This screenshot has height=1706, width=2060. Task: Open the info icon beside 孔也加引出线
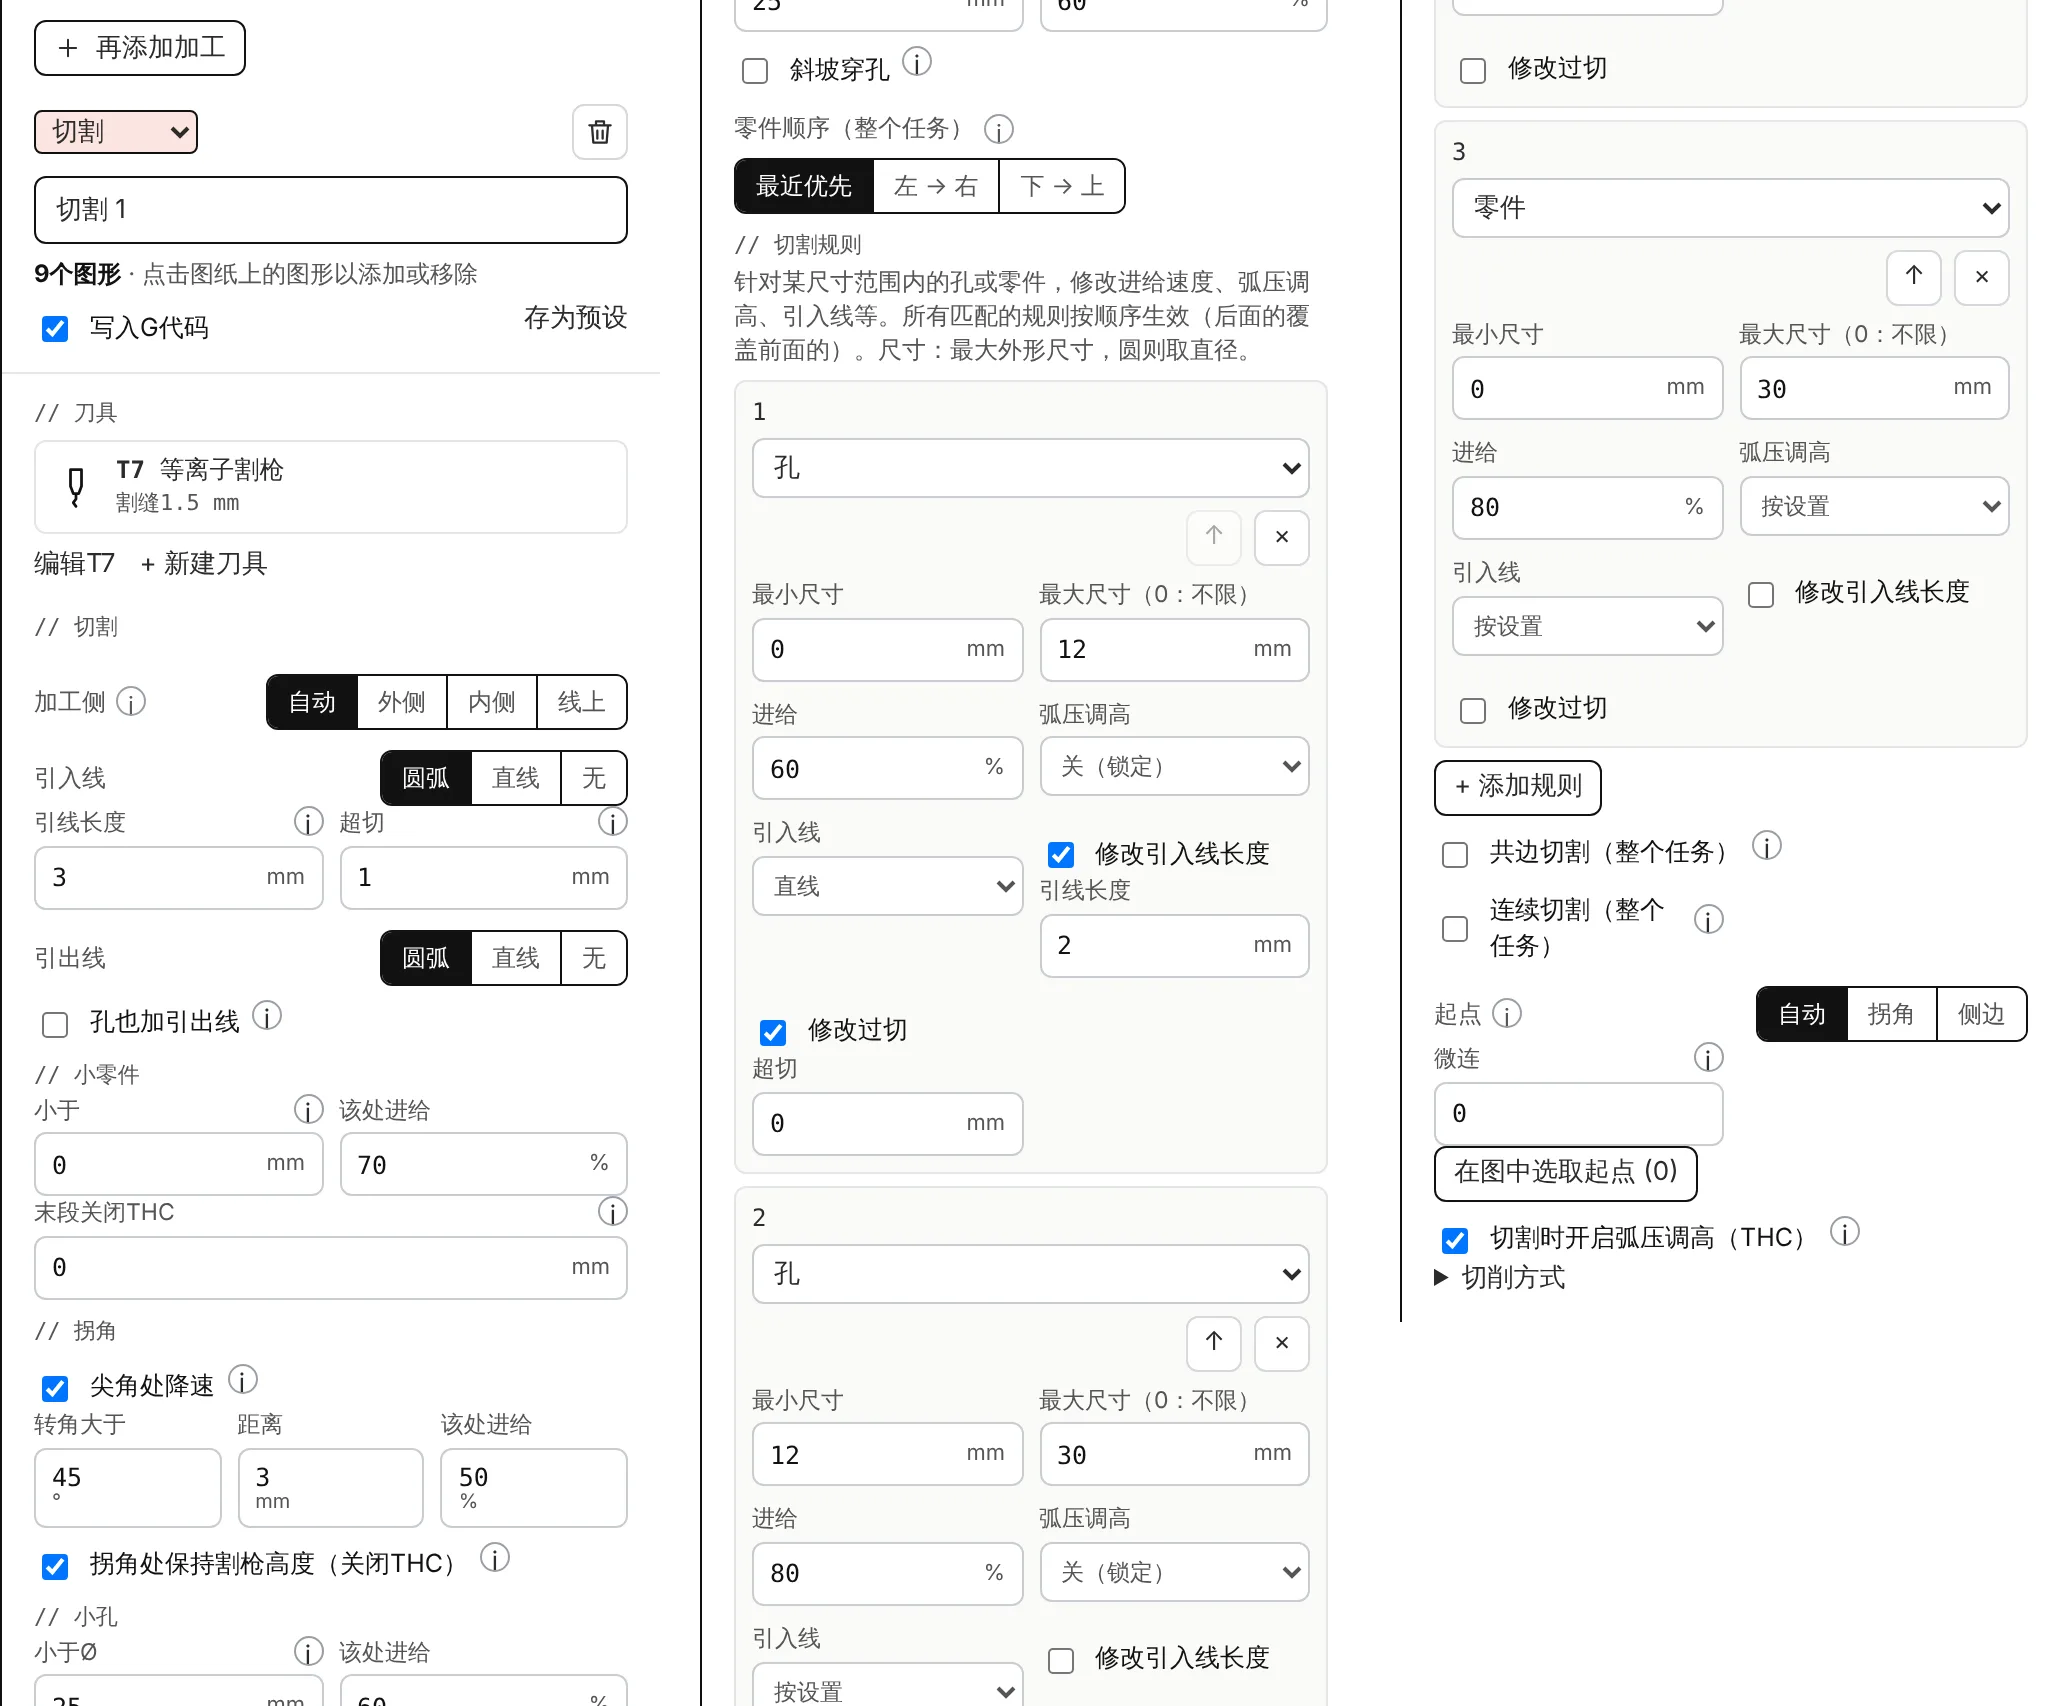[267, 1017]
